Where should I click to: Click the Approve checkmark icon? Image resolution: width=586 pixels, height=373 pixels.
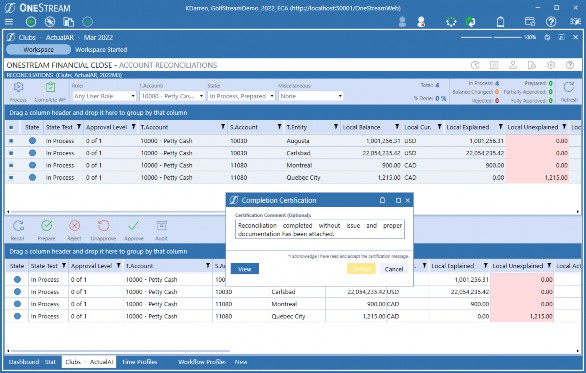133,226
